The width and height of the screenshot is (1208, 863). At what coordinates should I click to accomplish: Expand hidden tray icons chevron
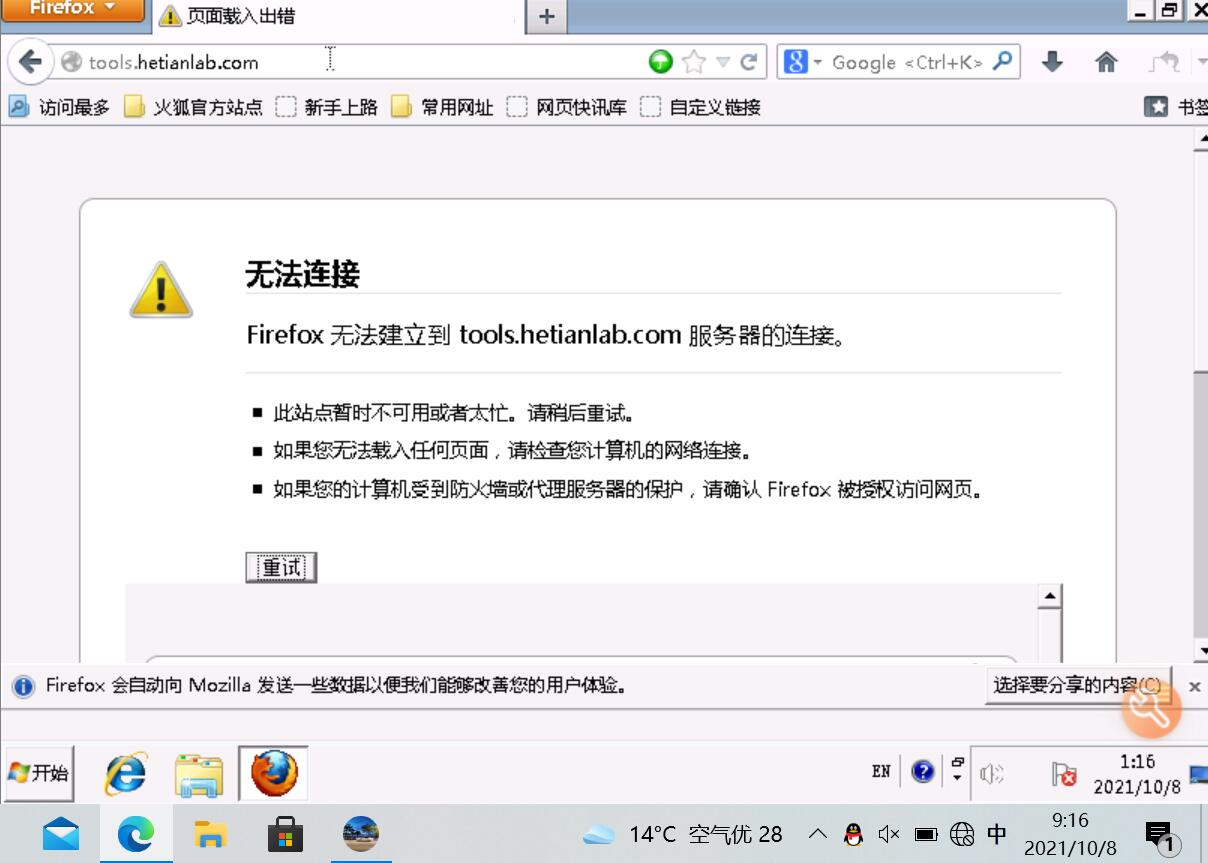pos(817,834)
